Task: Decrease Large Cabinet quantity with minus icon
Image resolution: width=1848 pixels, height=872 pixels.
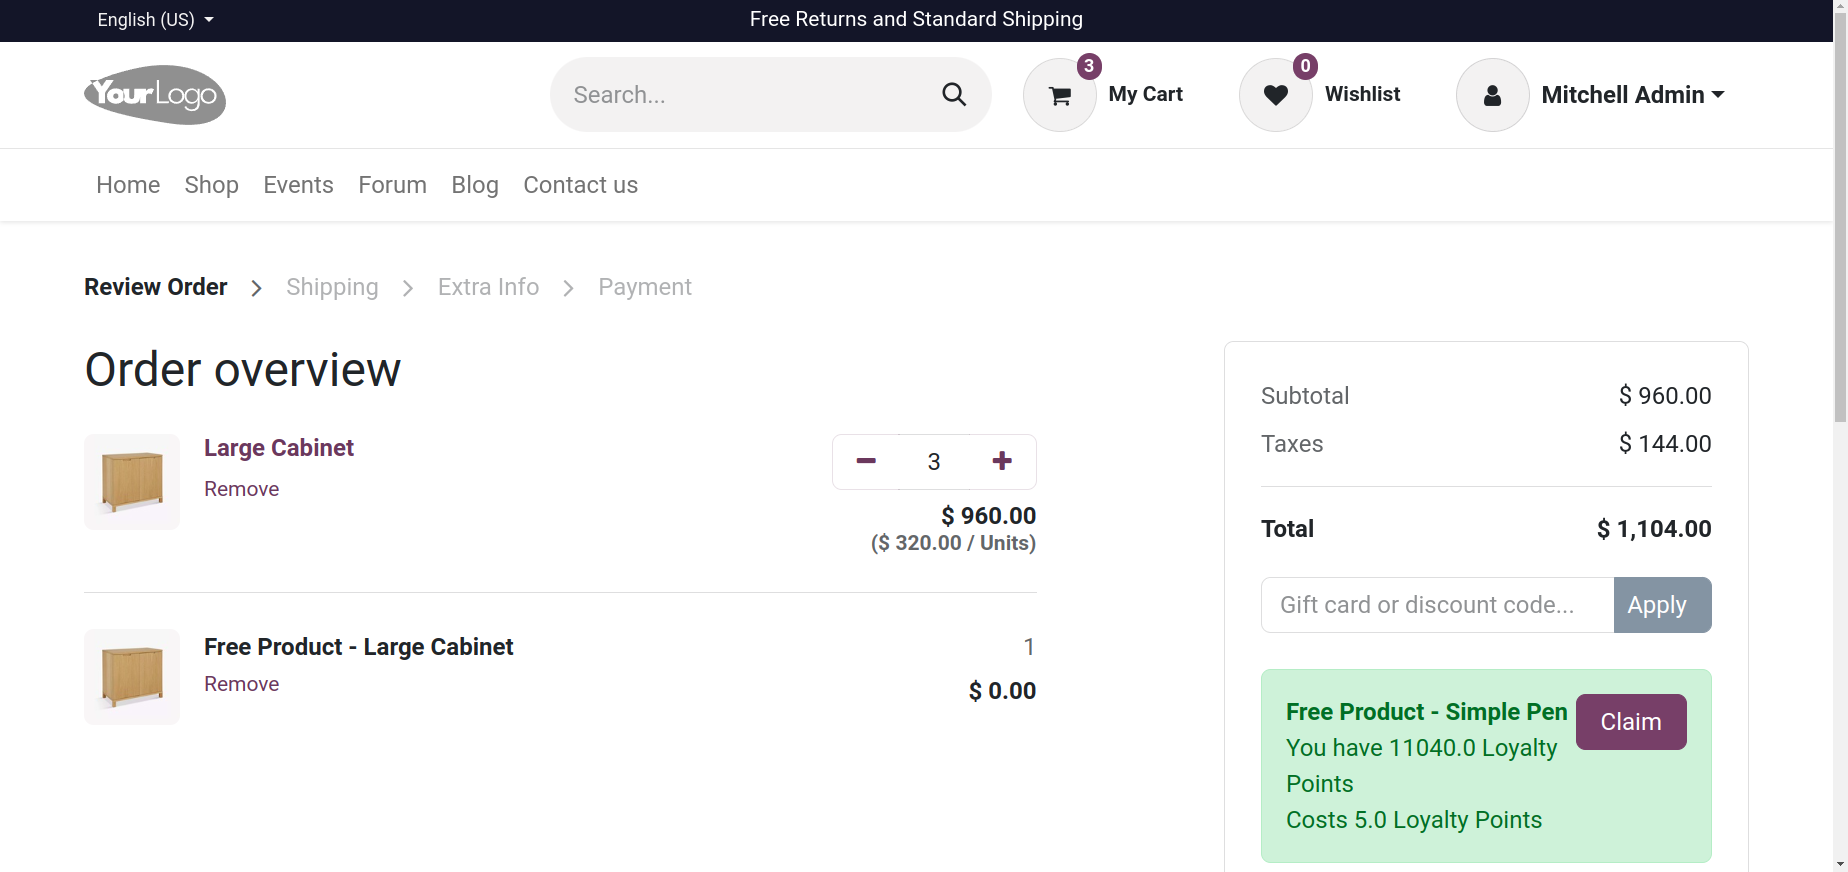Action: coord(865,461)
